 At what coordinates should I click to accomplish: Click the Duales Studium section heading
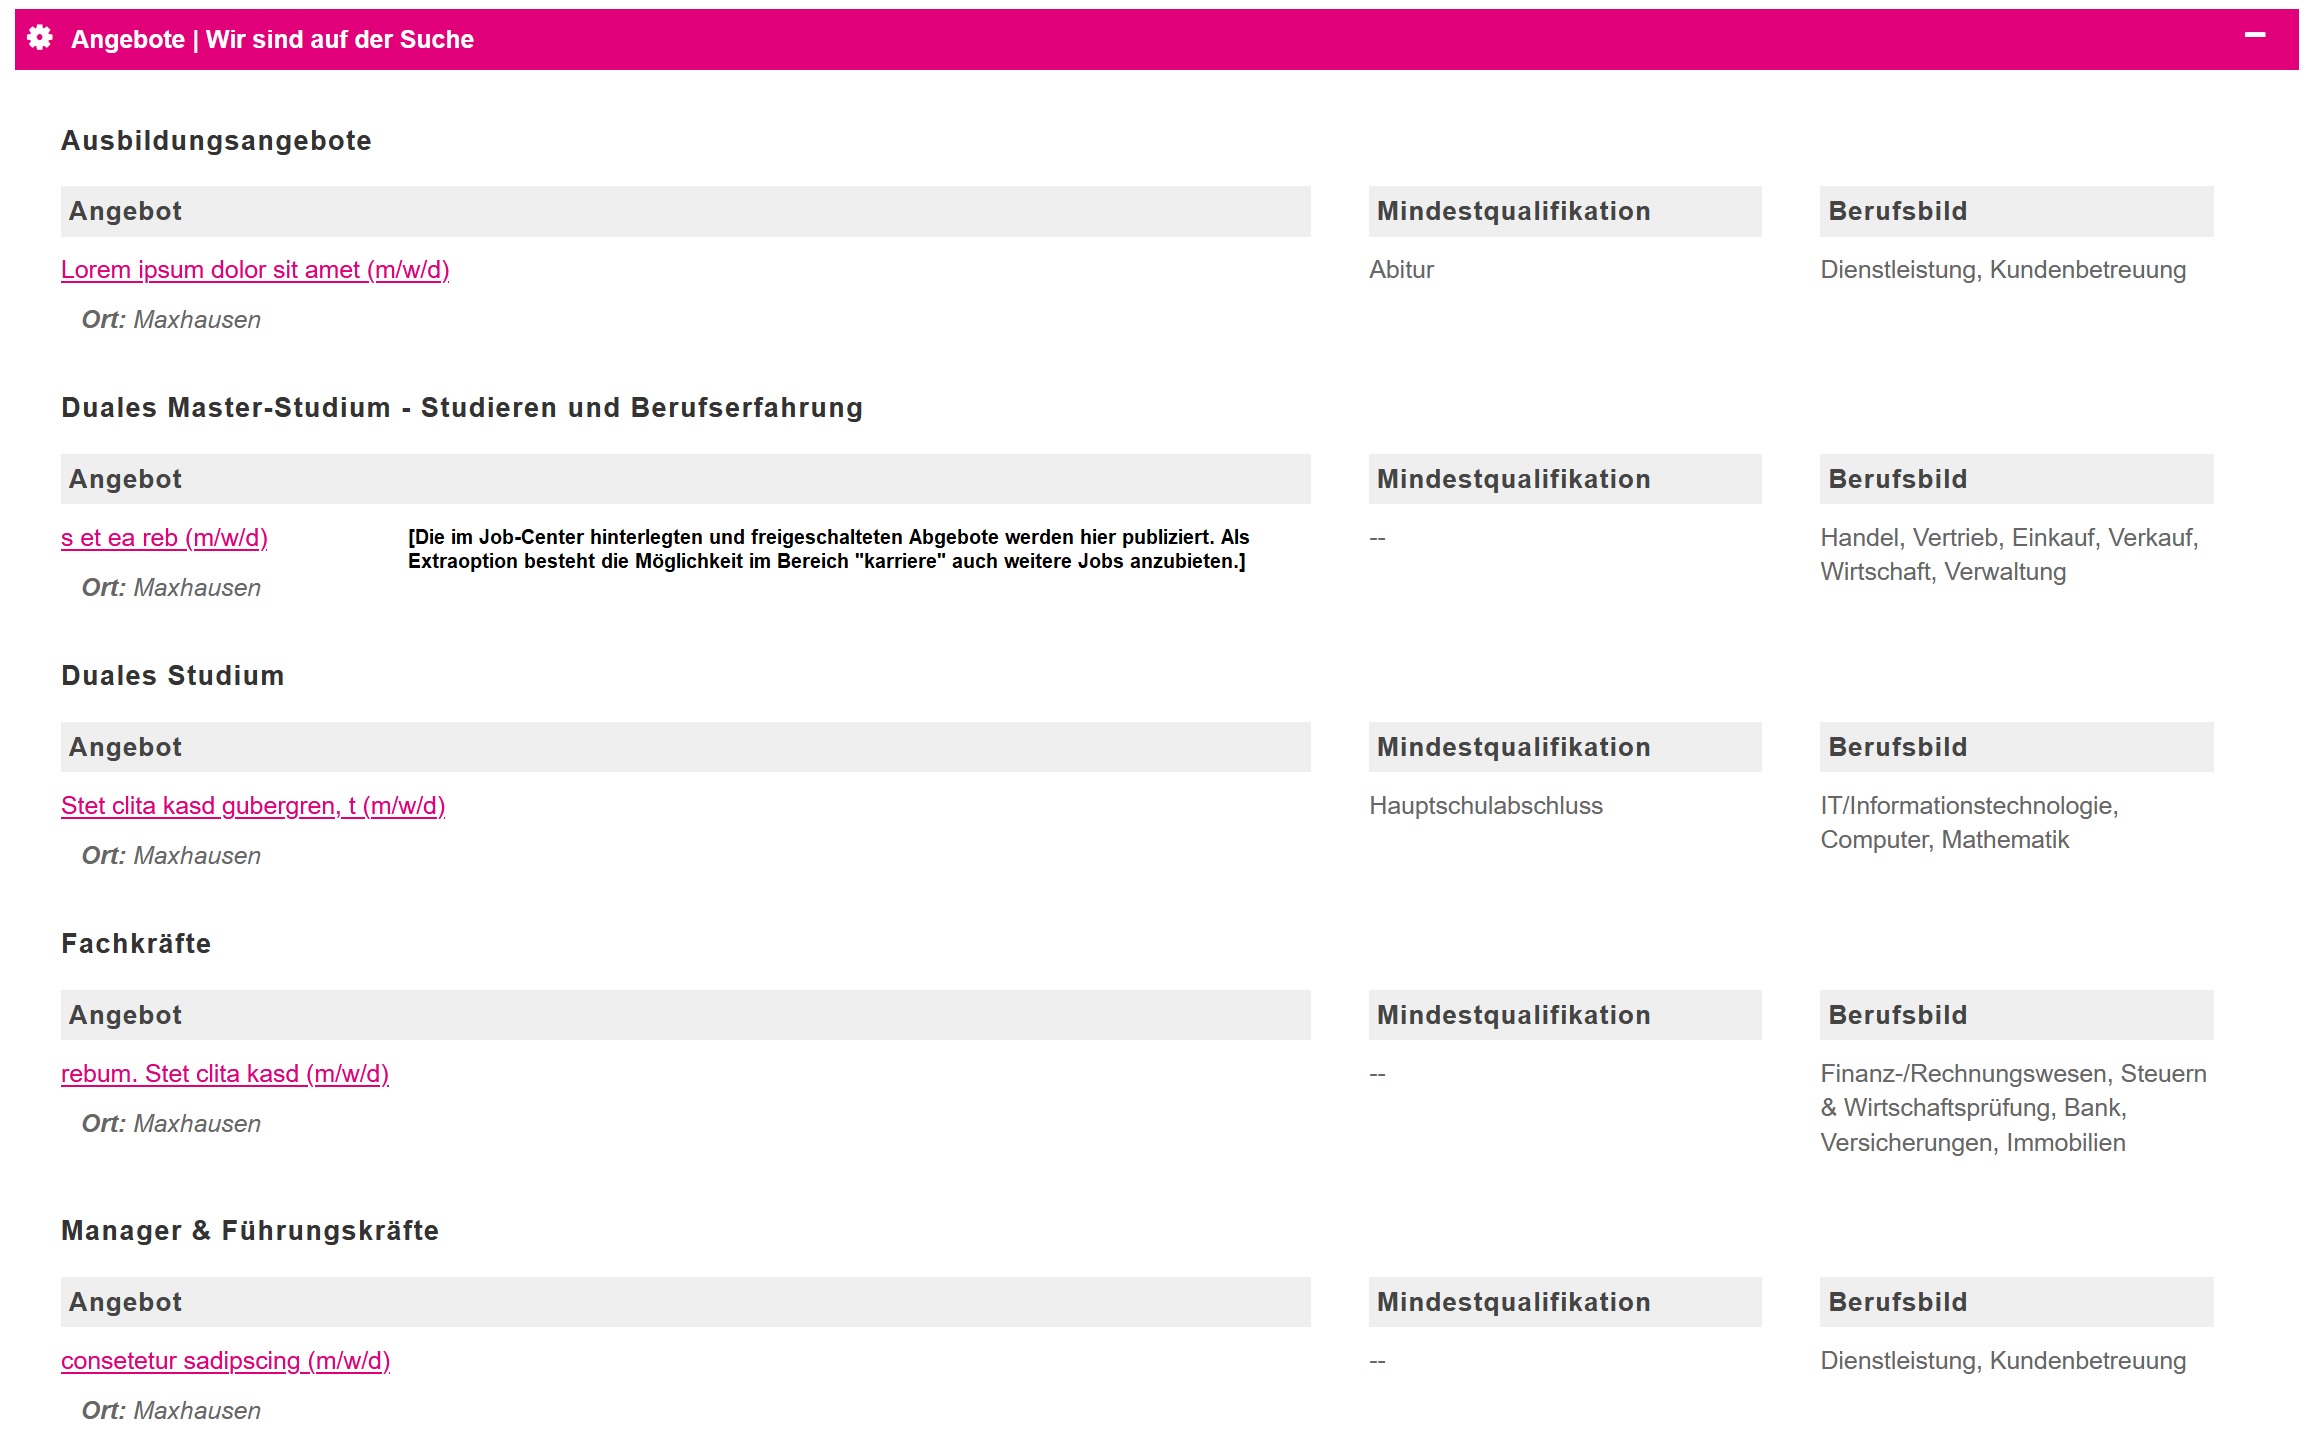point(172,676)
